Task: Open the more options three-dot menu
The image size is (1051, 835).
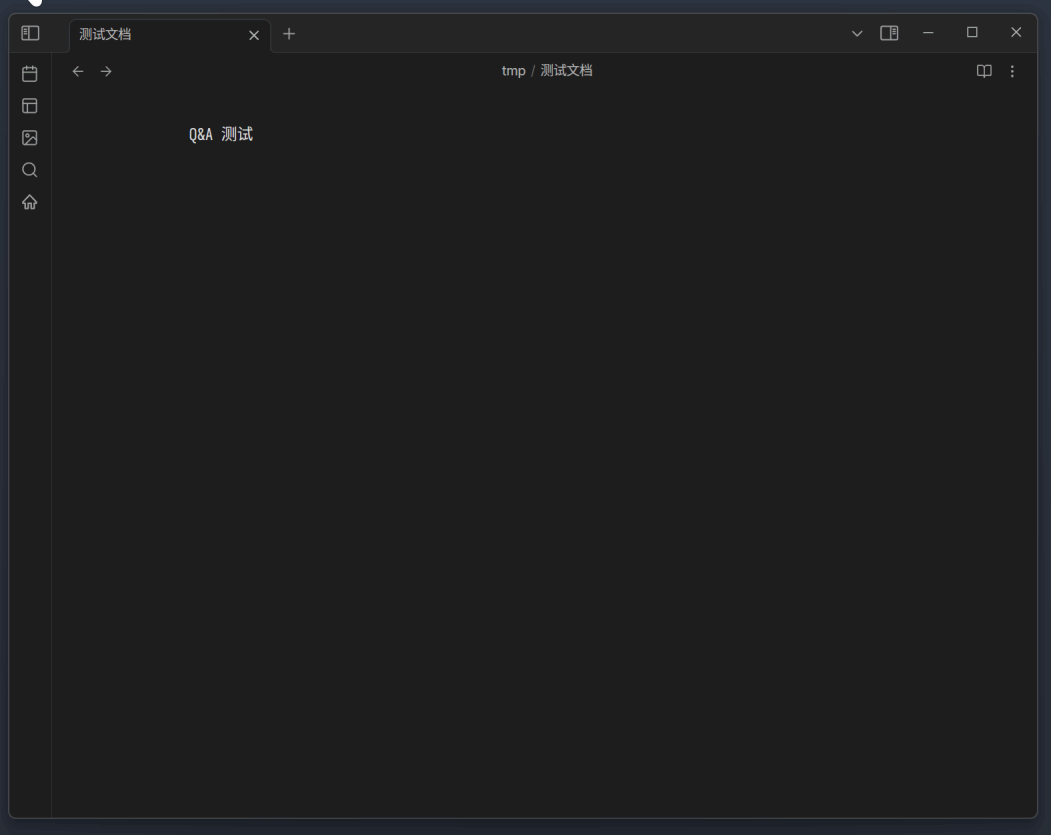Action: click(x=1012, y=71)
